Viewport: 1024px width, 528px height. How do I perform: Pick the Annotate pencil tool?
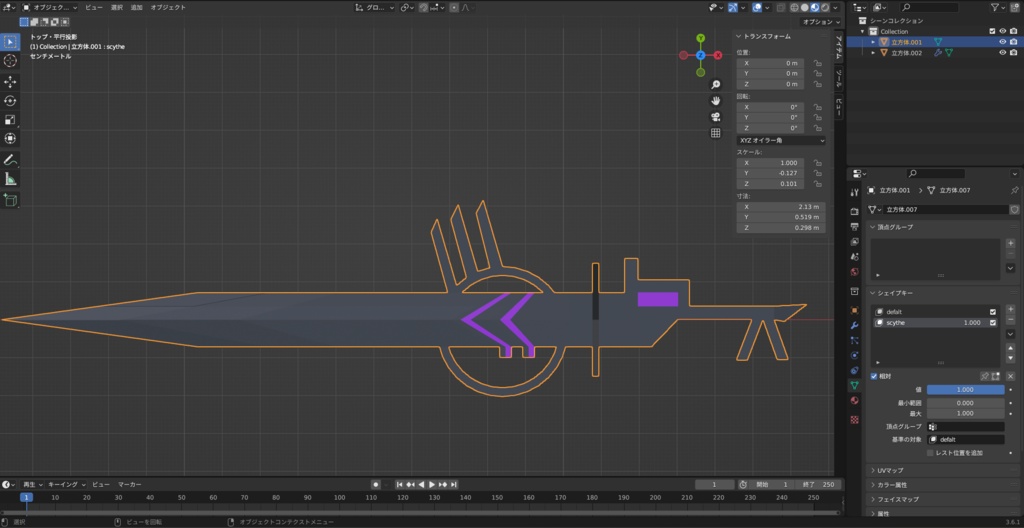click(10, 159)
